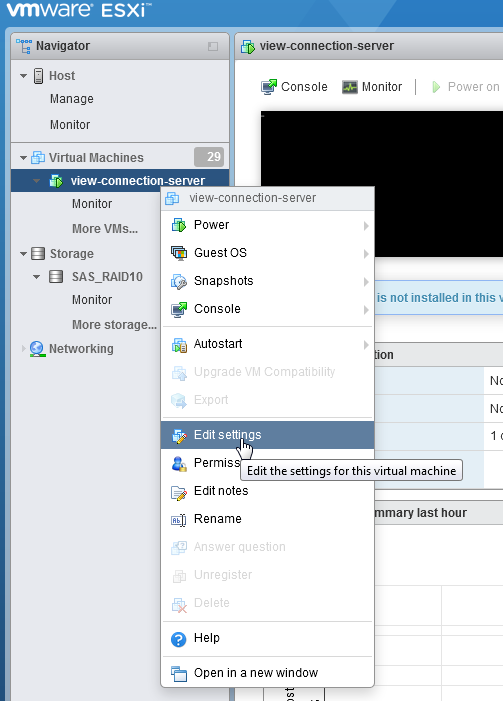Image resolution: width=503 pixels, height=701 pixels.
Task: Select Manage under Host
Action: [72, 99]
